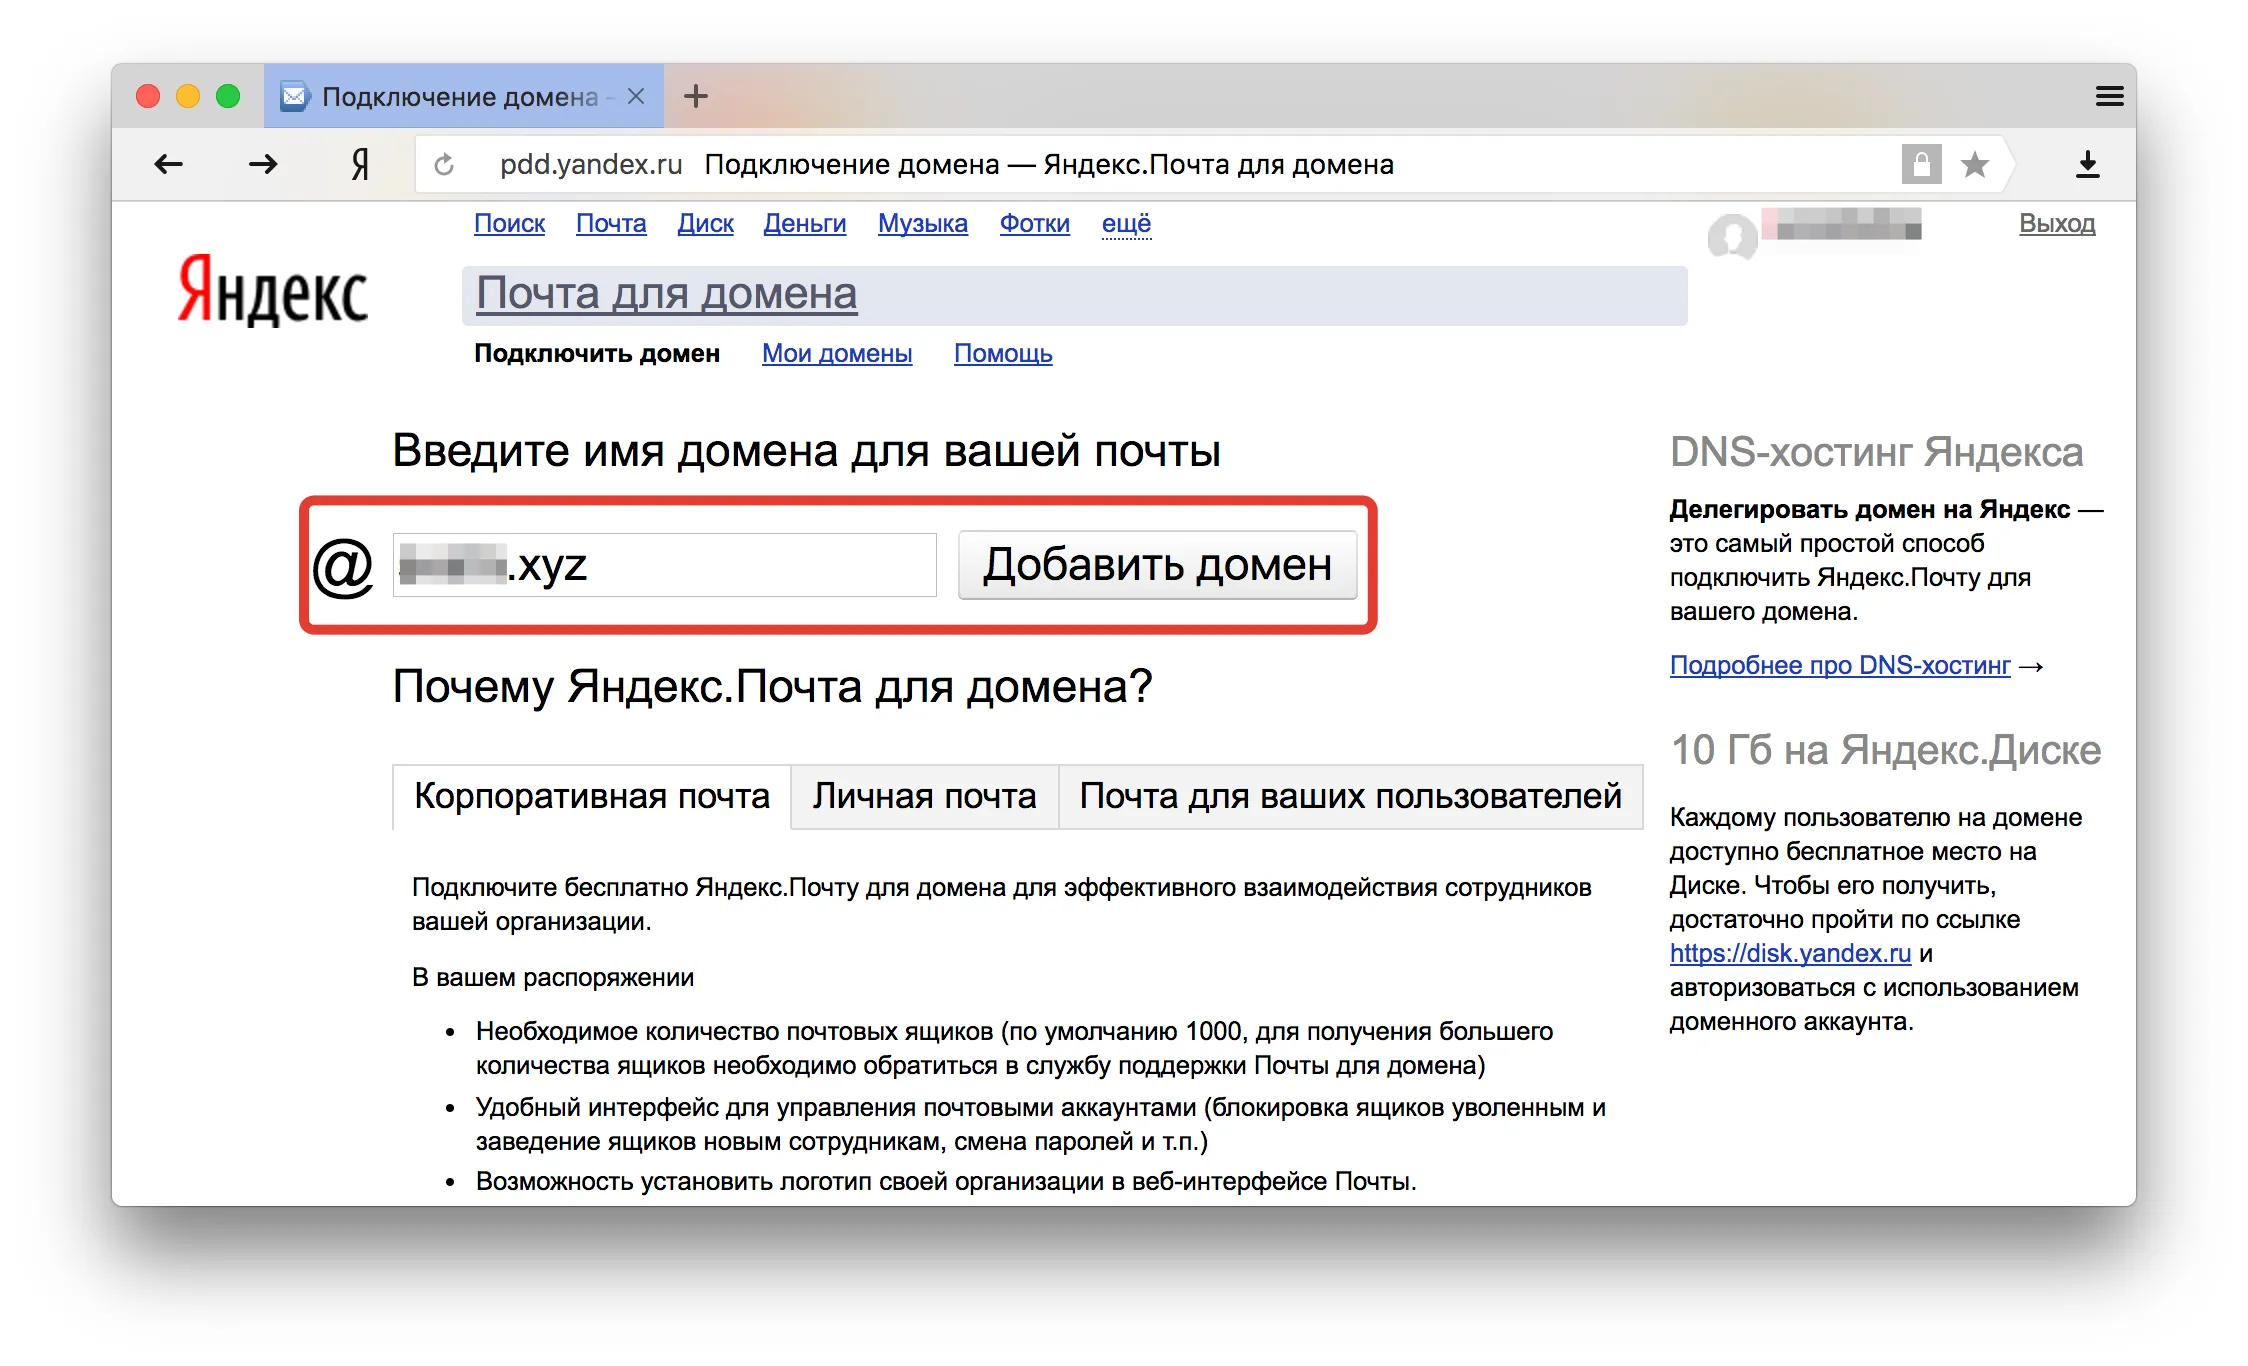
Task: Click 'Делегировать домен на Яндекс' bold text
Action: click(x=1870, y=509)
